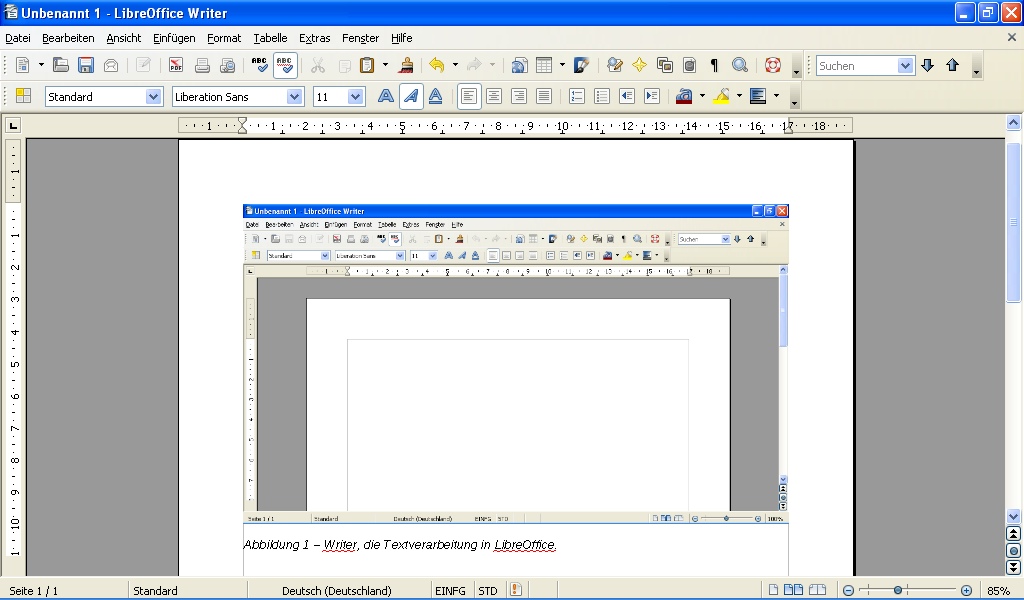Open the Ansicht menu

tap(123, 38)
